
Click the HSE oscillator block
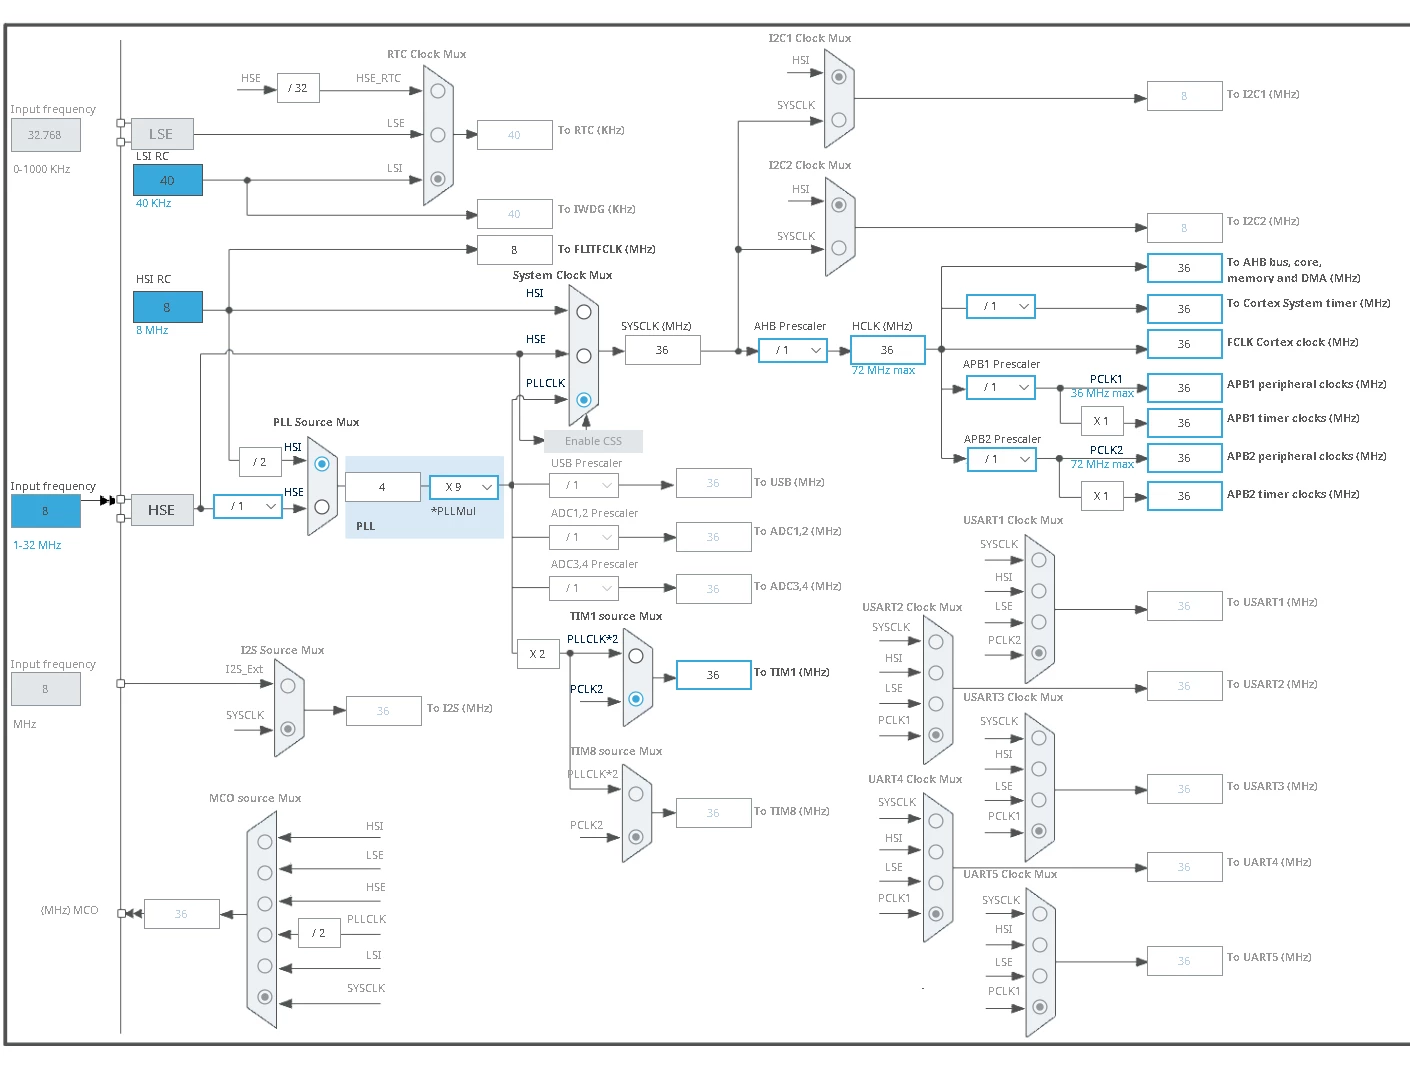pos(162,510)
